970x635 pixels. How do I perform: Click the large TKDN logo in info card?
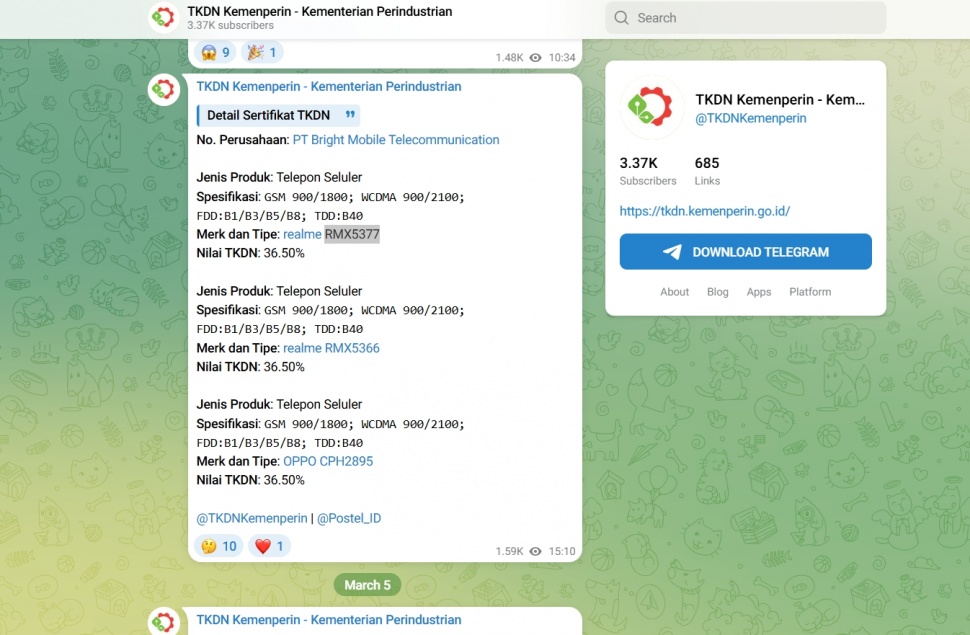pyautogui.click(x=651, y=108)
